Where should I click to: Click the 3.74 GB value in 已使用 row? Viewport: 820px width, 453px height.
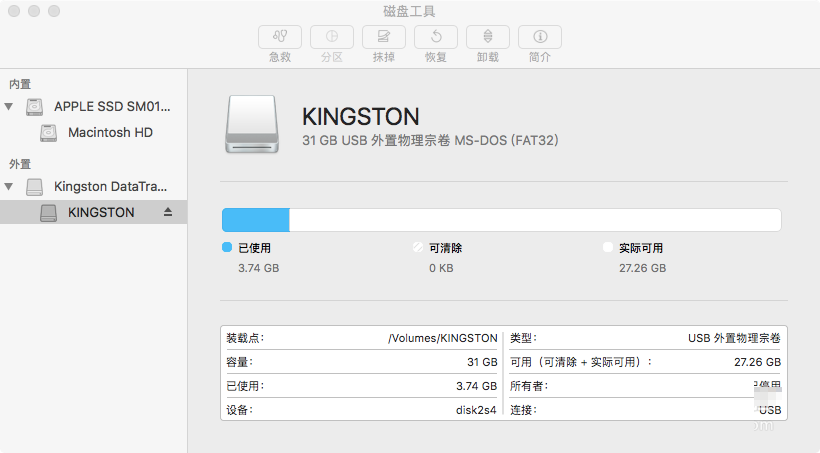pos(476,386)
